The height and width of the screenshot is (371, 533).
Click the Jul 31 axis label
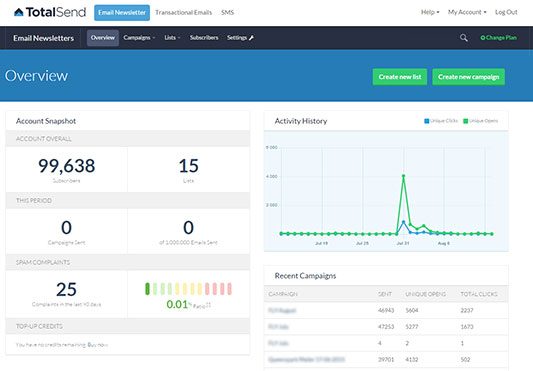tap(403, 243)
